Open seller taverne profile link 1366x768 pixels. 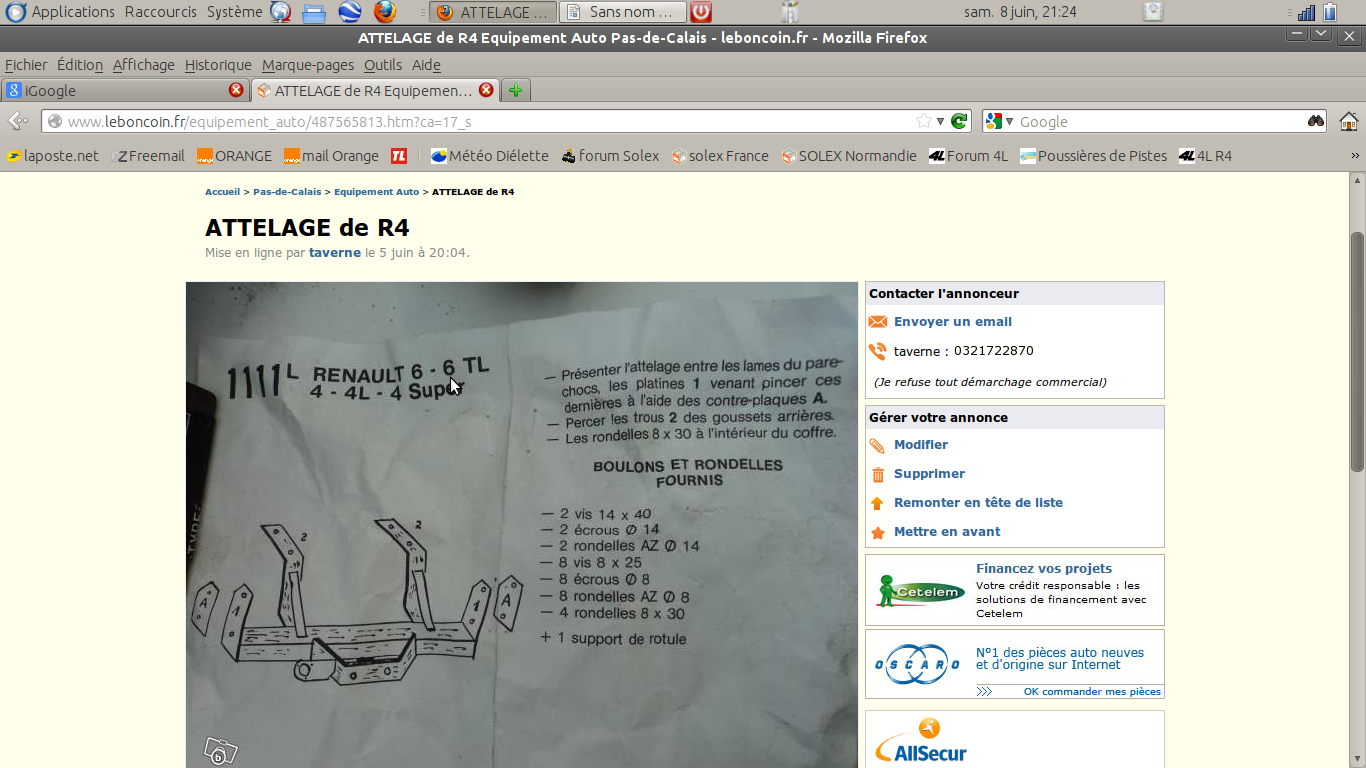click(335, 253)
